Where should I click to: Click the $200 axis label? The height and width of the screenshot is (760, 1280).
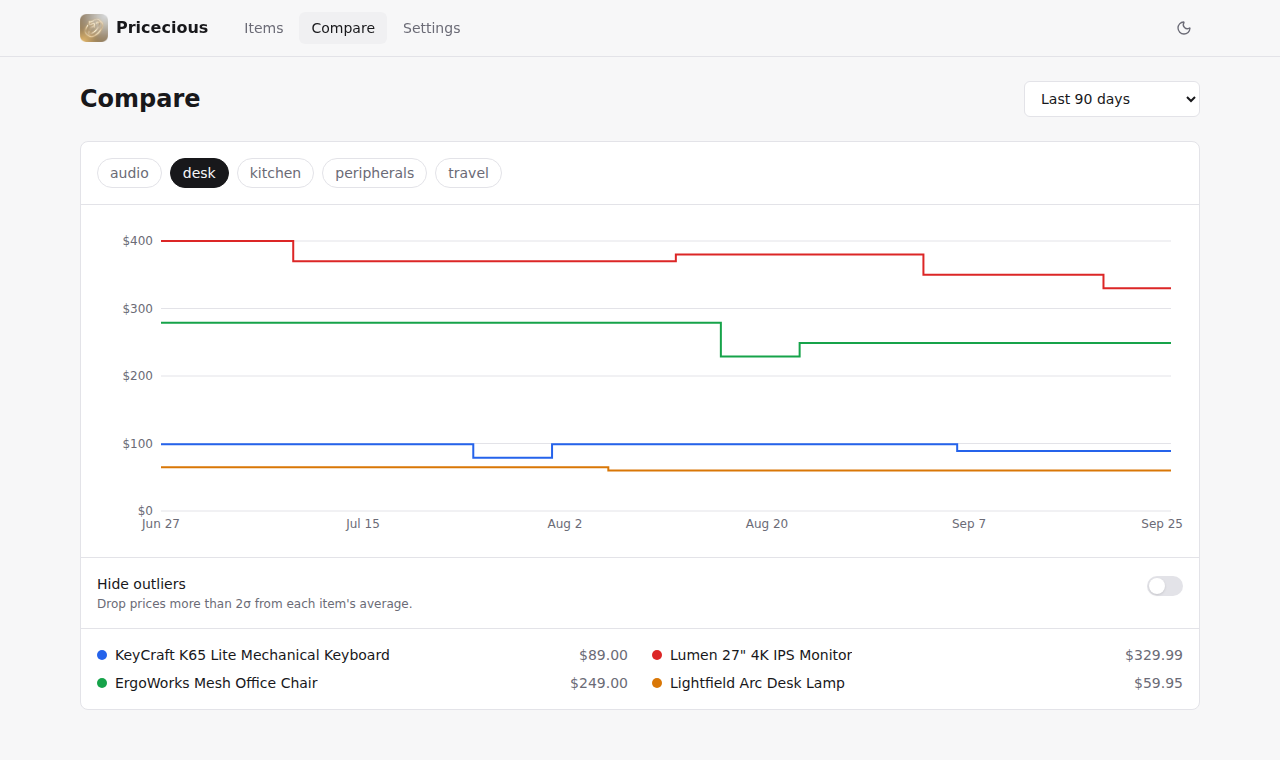[x=138, y=376]
